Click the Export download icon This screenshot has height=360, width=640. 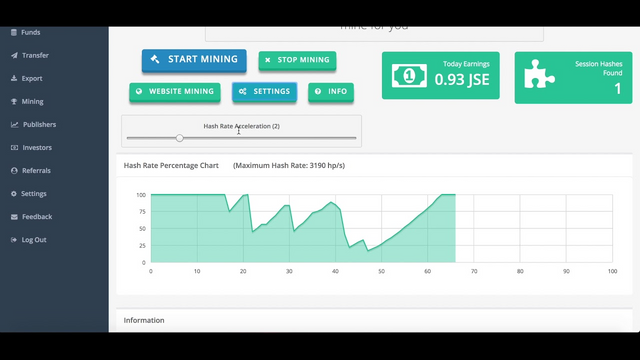click(x=14, y=78)
